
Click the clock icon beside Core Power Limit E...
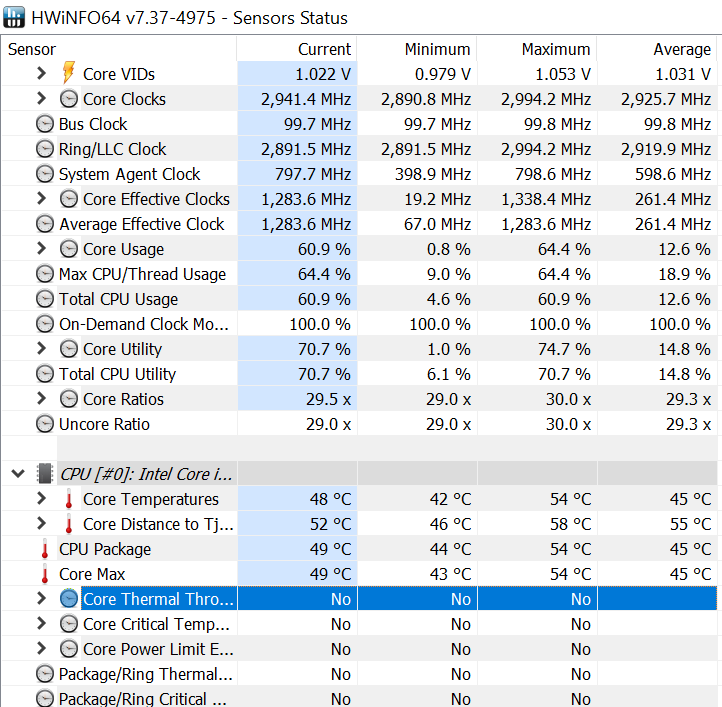click(x=69, y=649)
